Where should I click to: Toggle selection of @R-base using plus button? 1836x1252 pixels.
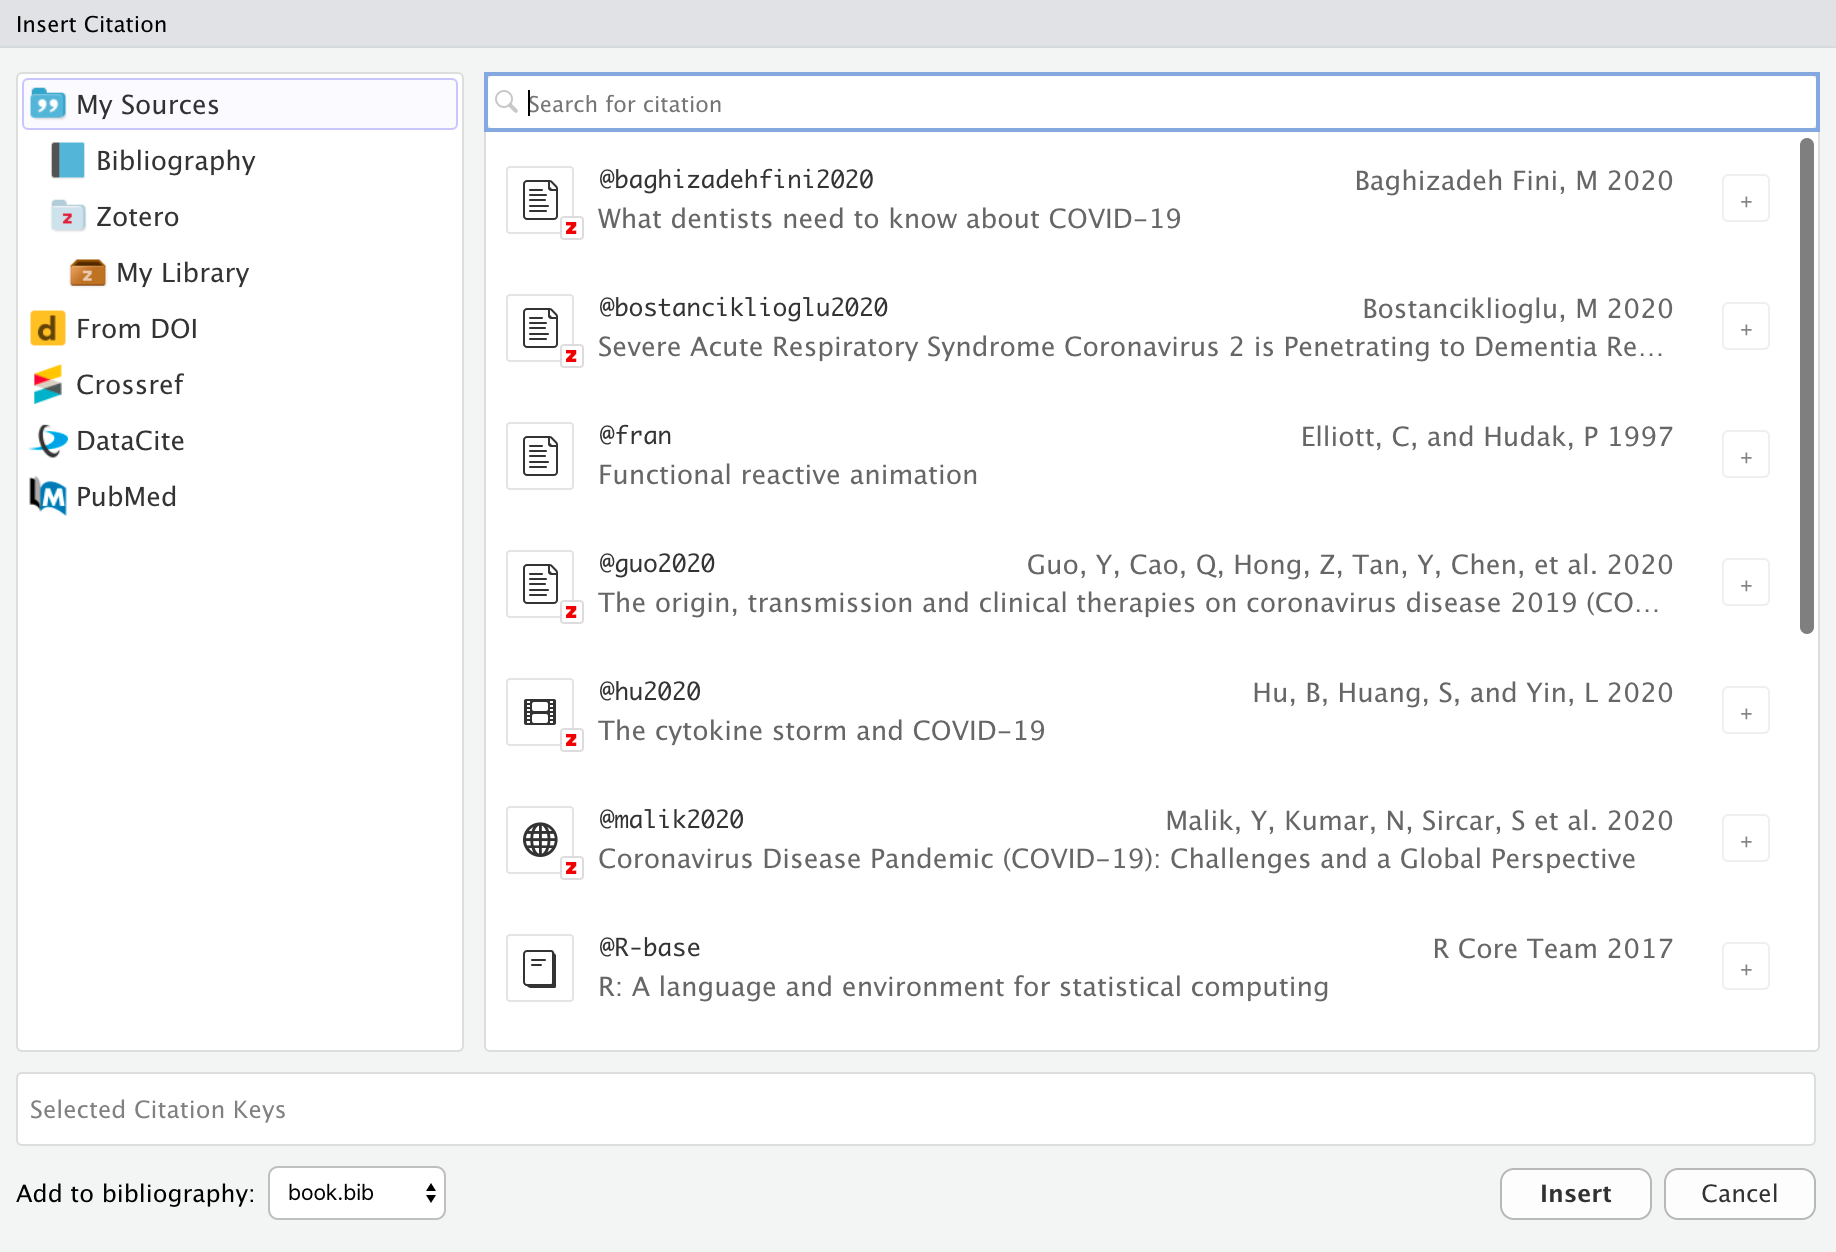click(1745, 968)
